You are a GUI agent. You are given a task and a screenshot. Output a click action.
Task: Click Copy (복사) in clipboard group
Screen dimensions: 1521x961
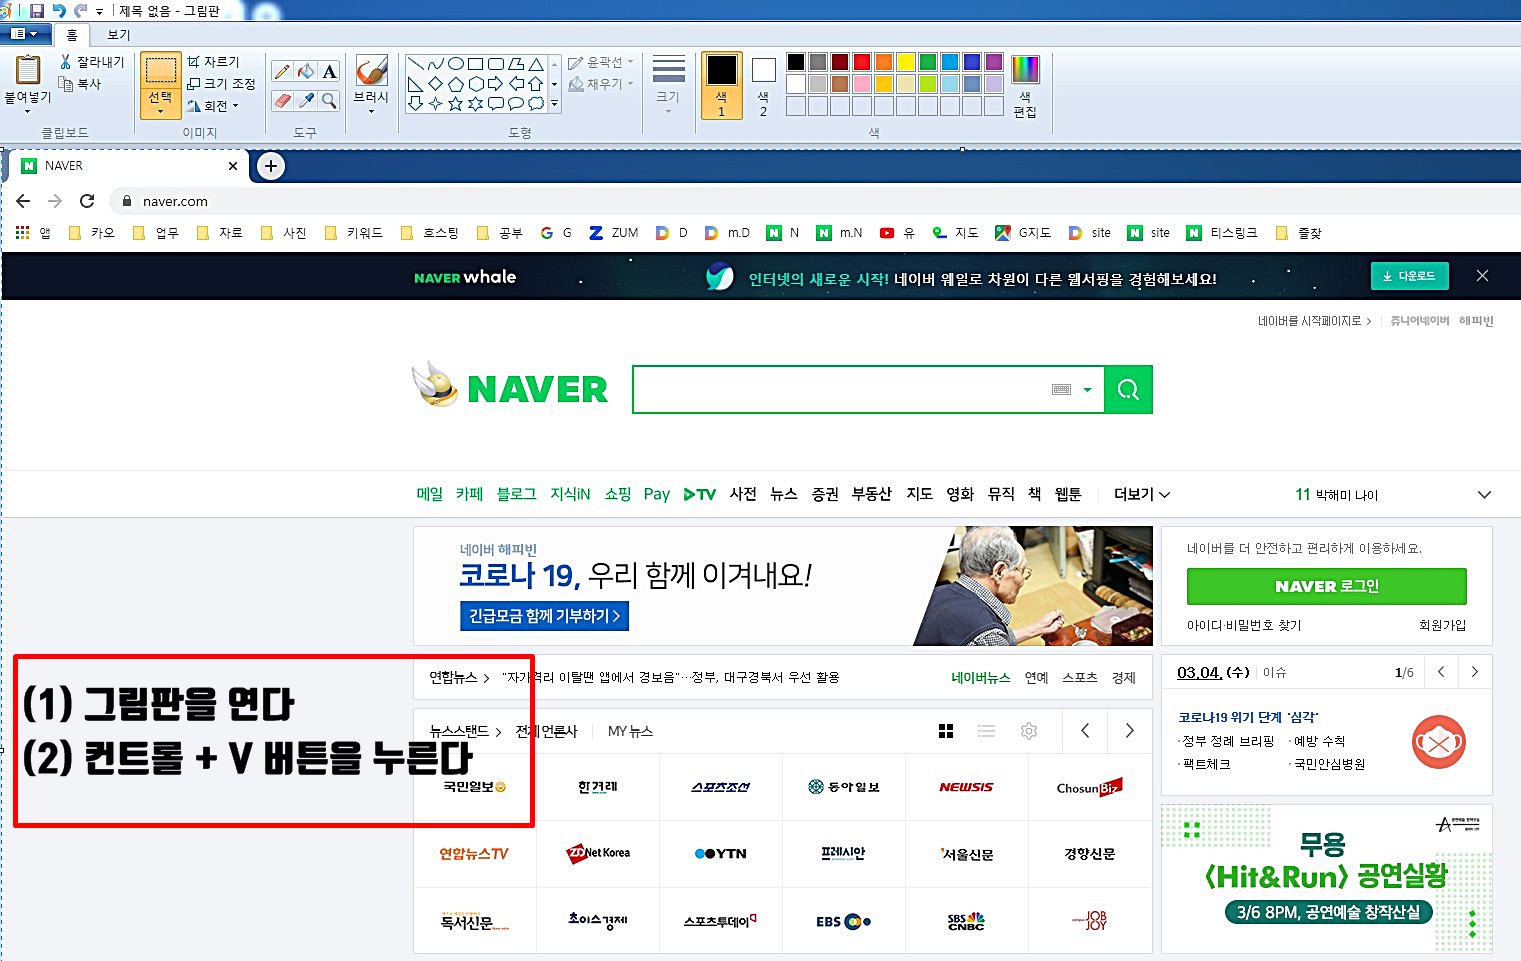pyautogui.click(x=80, y=84)
